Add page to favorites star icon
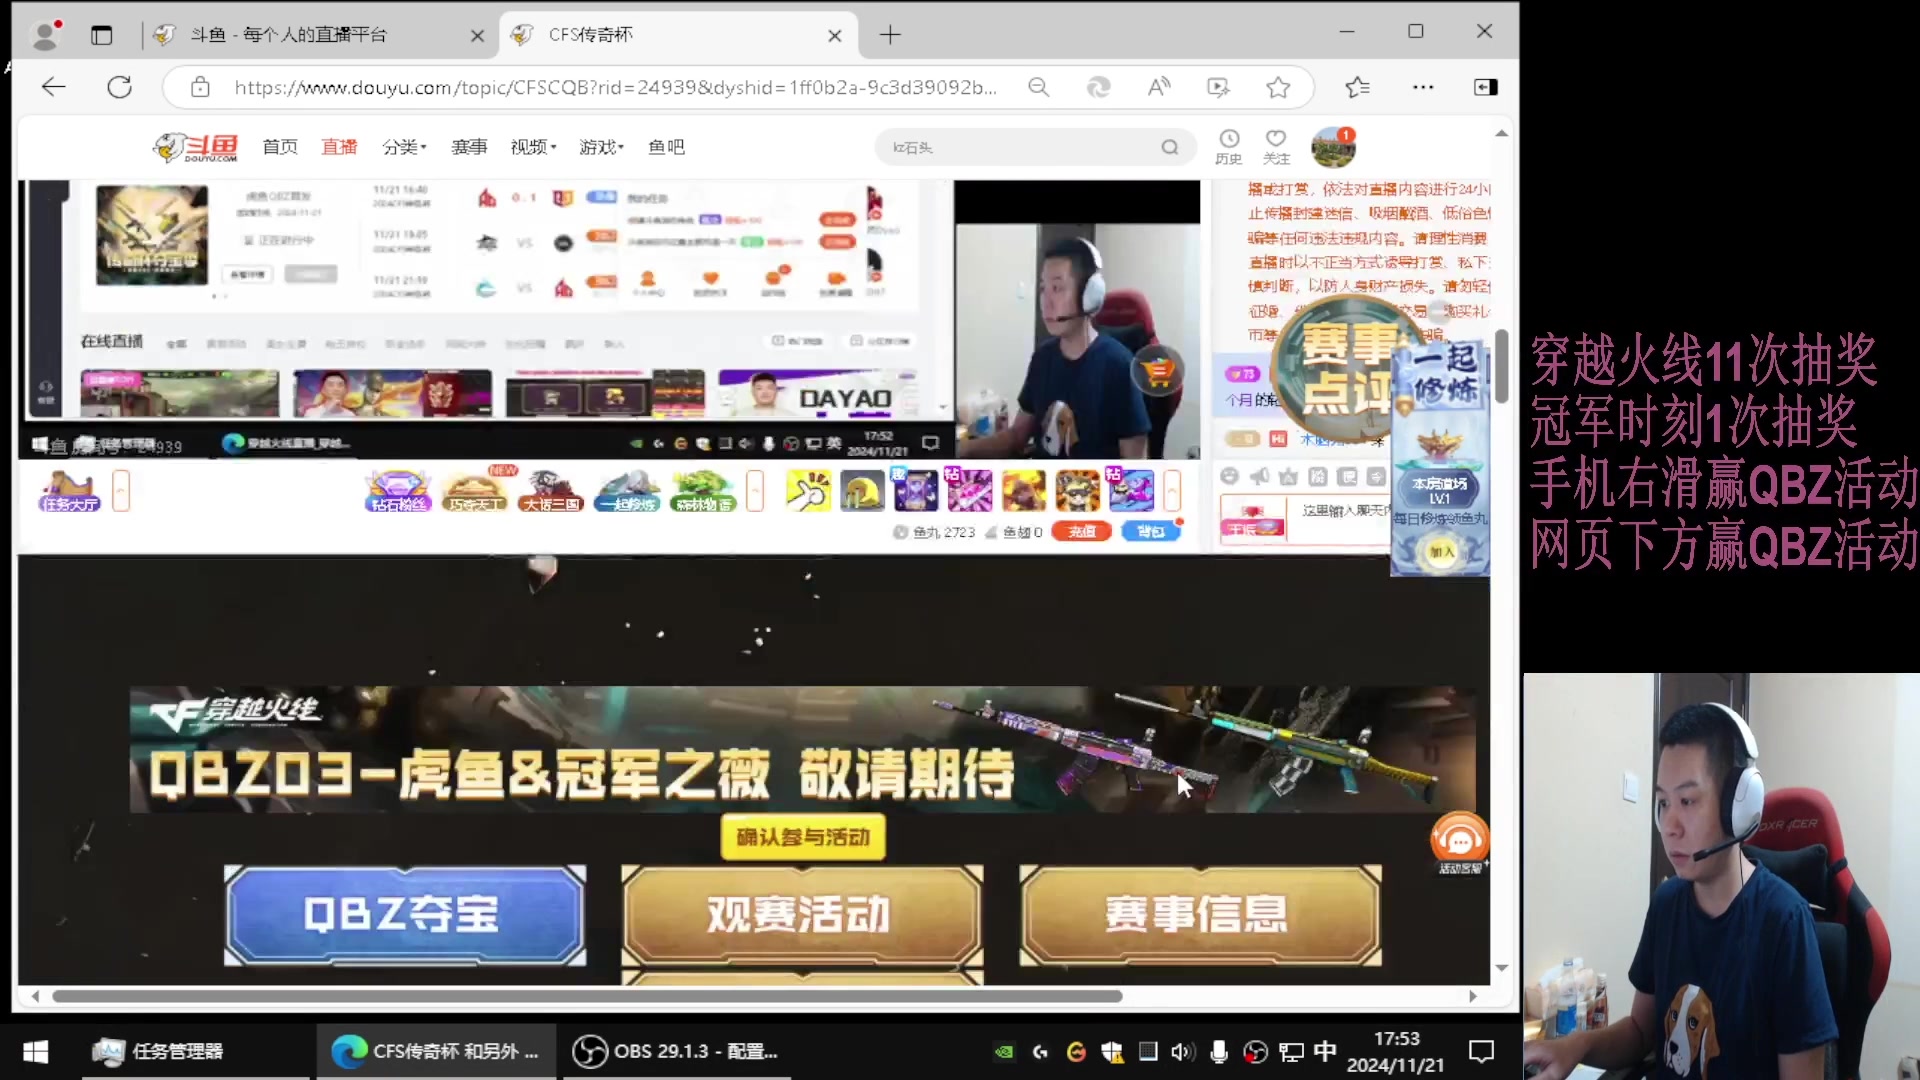This screenshot has width=1920, height=1080. pos(1278,87)
